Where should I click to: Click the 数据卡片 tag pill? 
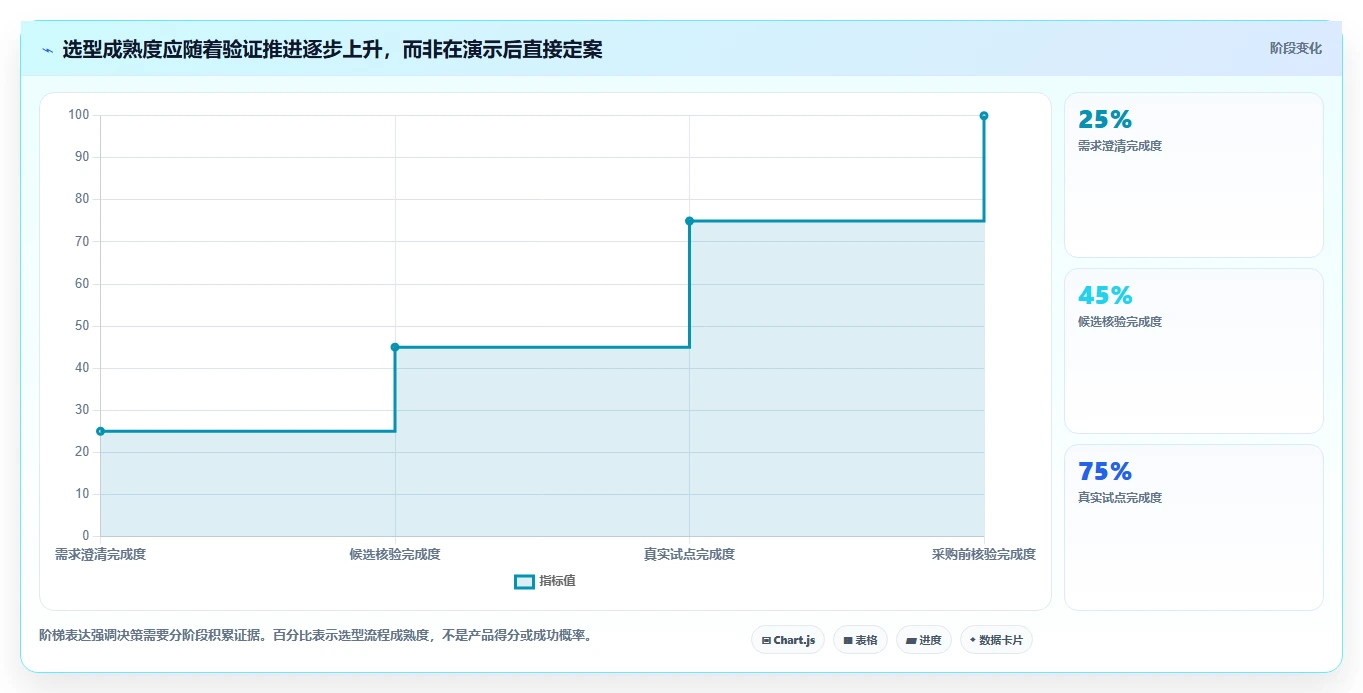coord(996,640)
